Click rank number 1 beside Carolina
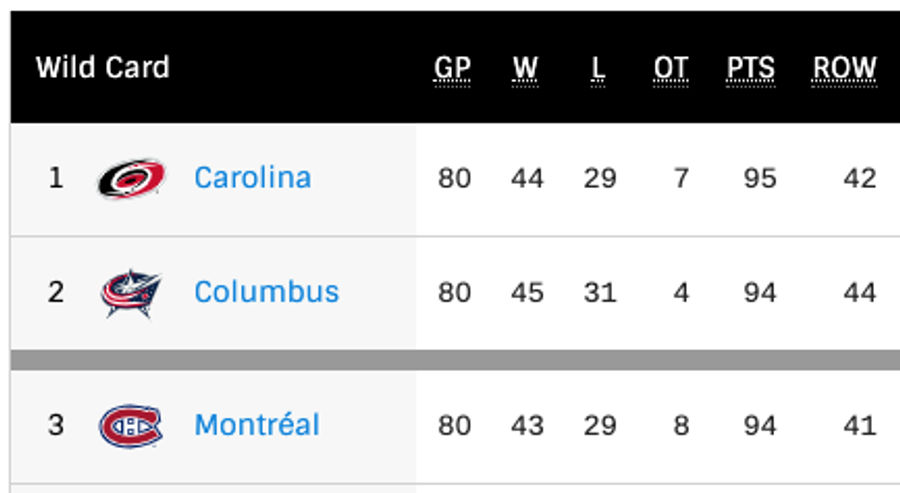 point(56,178)
